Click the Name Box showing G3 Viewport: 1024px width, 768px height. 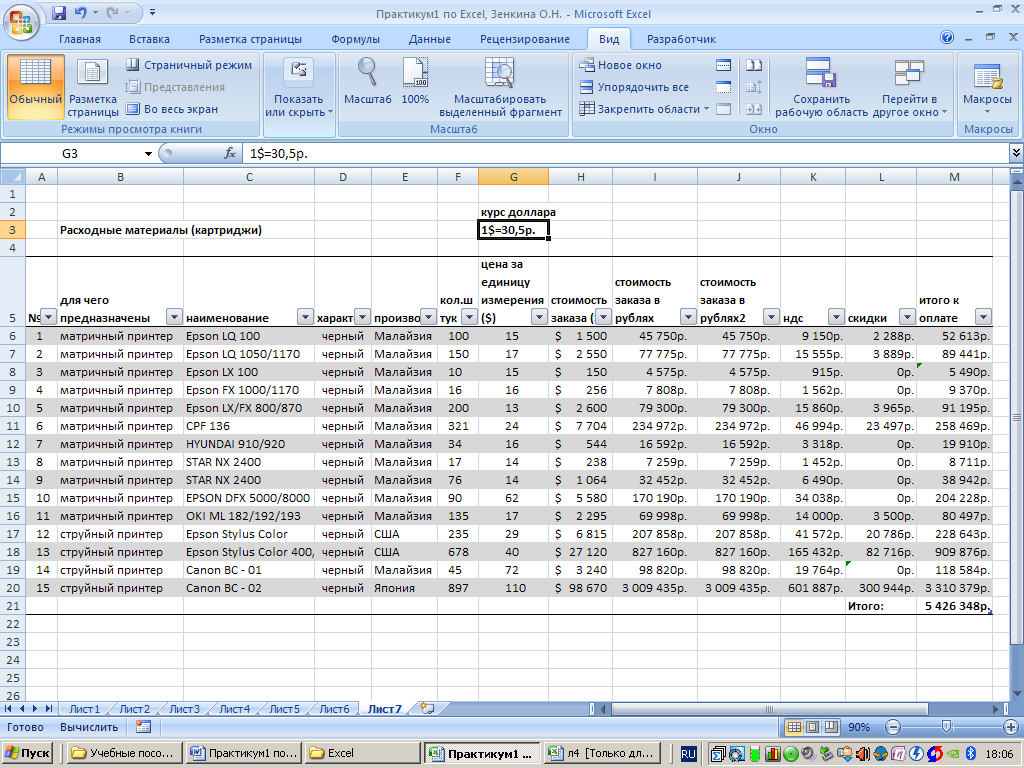70,153
